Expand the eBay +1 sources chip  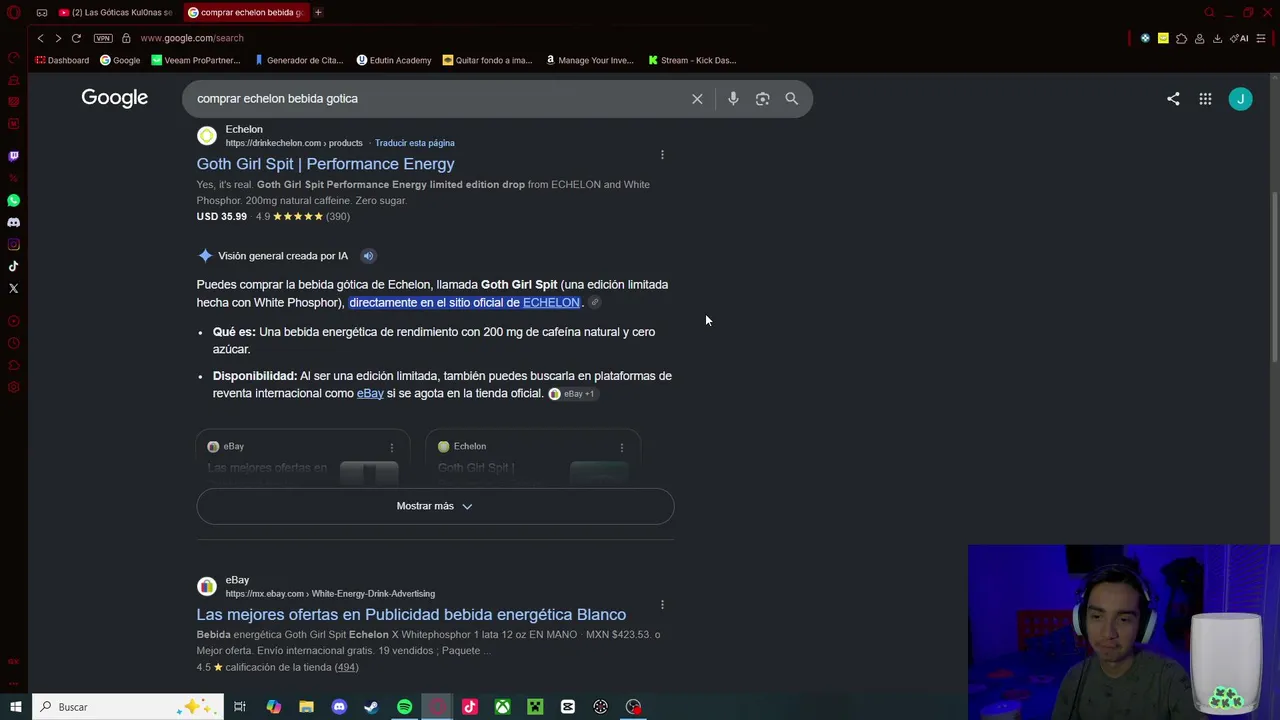[x=572, y=394]
